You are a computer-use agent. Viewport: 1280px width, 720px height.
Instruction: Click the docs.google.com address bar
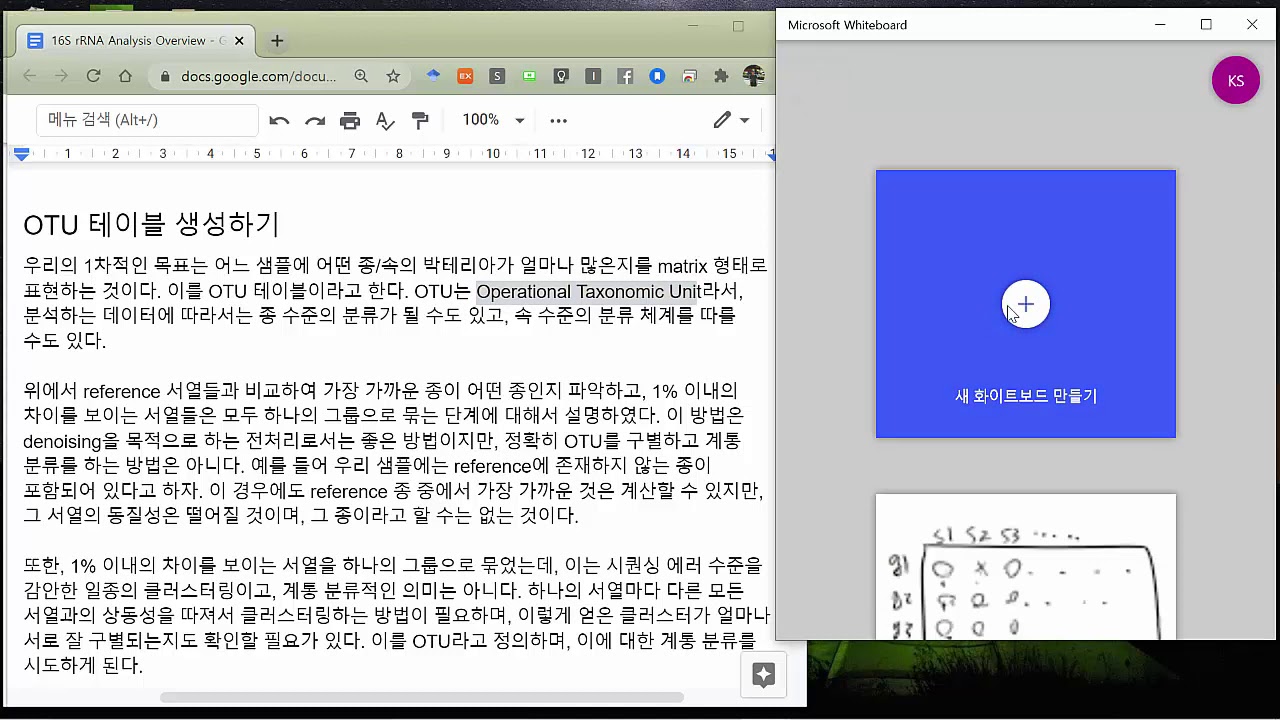258,76
